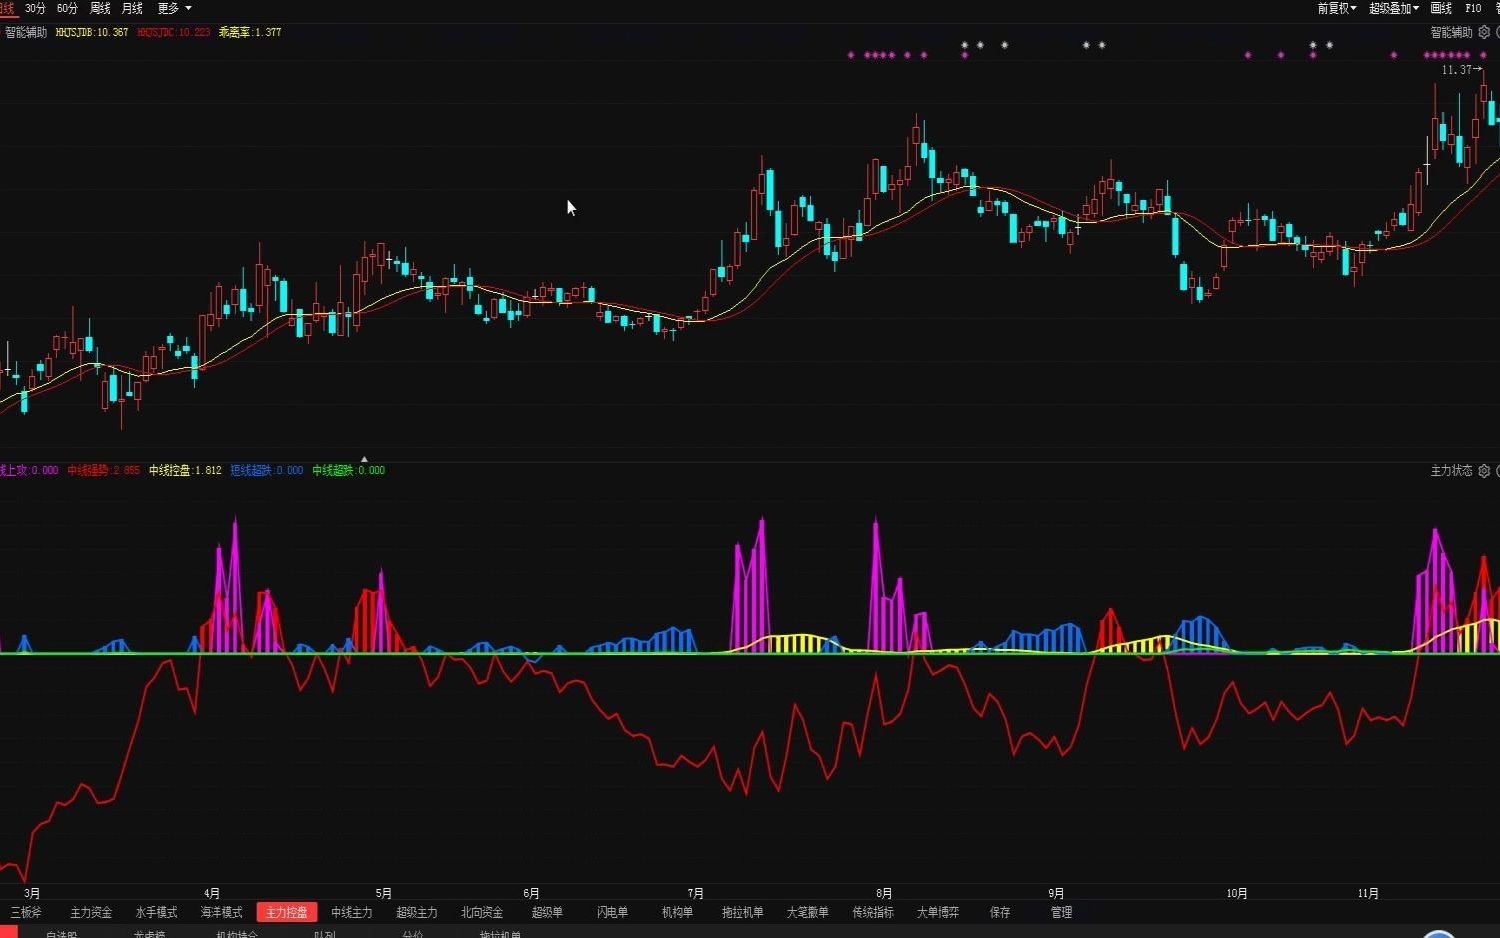Activate the 画线 drawing tool

(x=1441, y=8)
